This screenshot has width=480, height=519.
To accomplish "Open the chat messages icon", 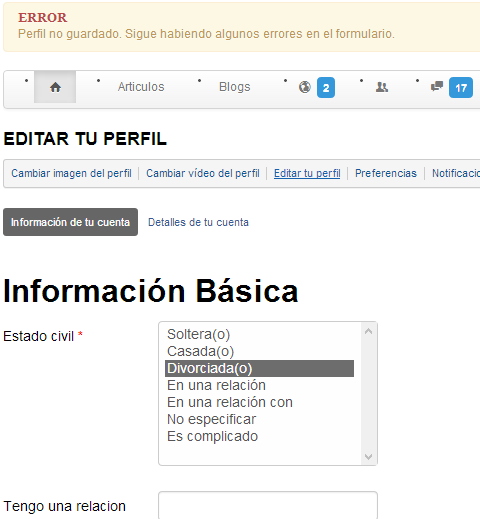I will point(437,86).
